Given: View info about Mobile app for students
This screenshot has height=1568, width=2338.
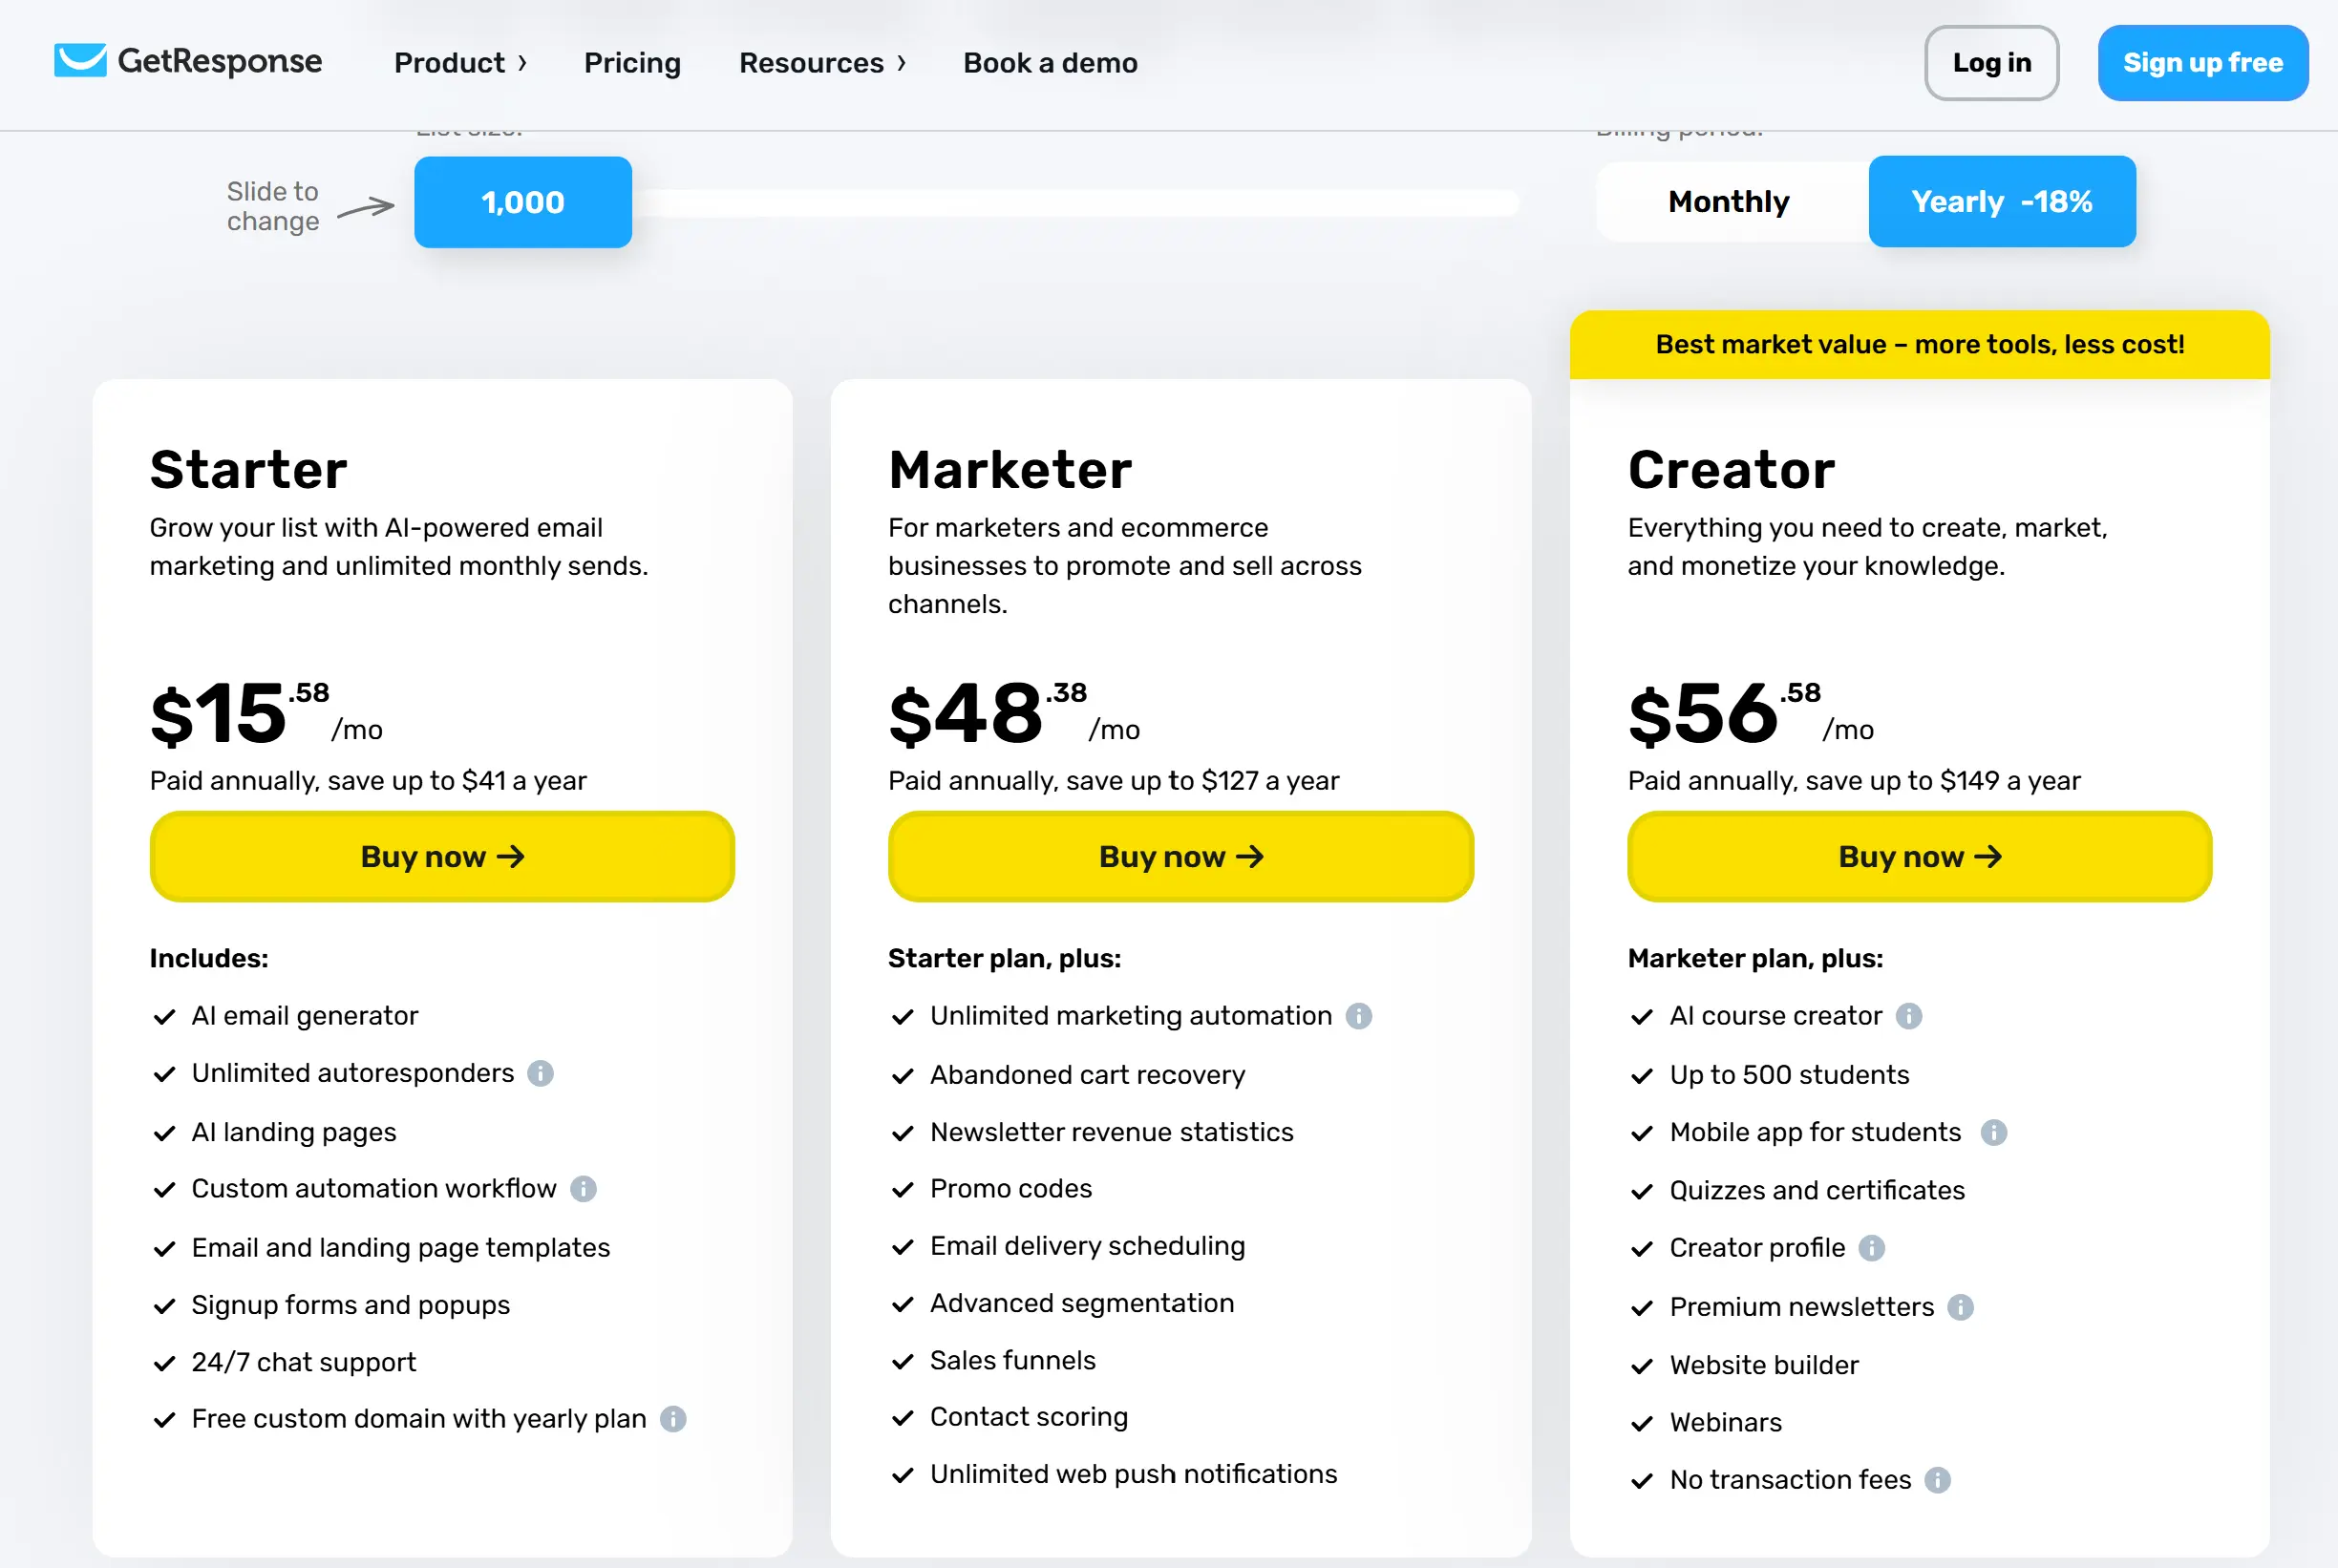Looking at the screenshot, I should coord(1995,1132).
